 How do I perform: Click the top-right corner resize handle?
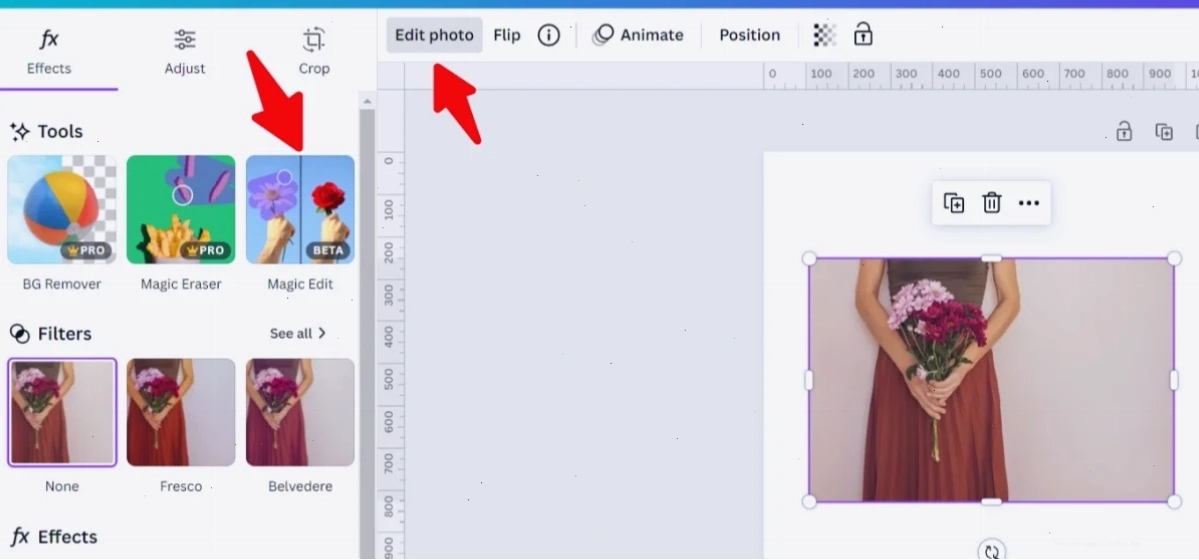1174,259
